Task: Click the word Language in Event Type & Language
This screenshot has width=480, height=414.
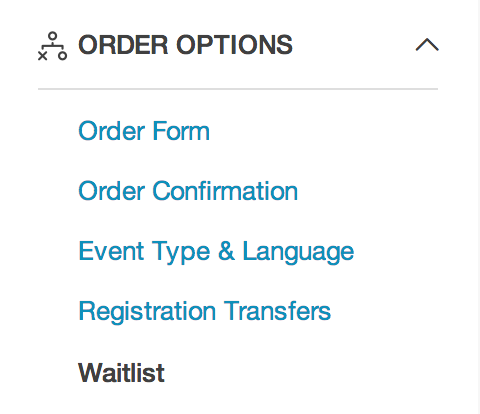Action: pos(298,253)
